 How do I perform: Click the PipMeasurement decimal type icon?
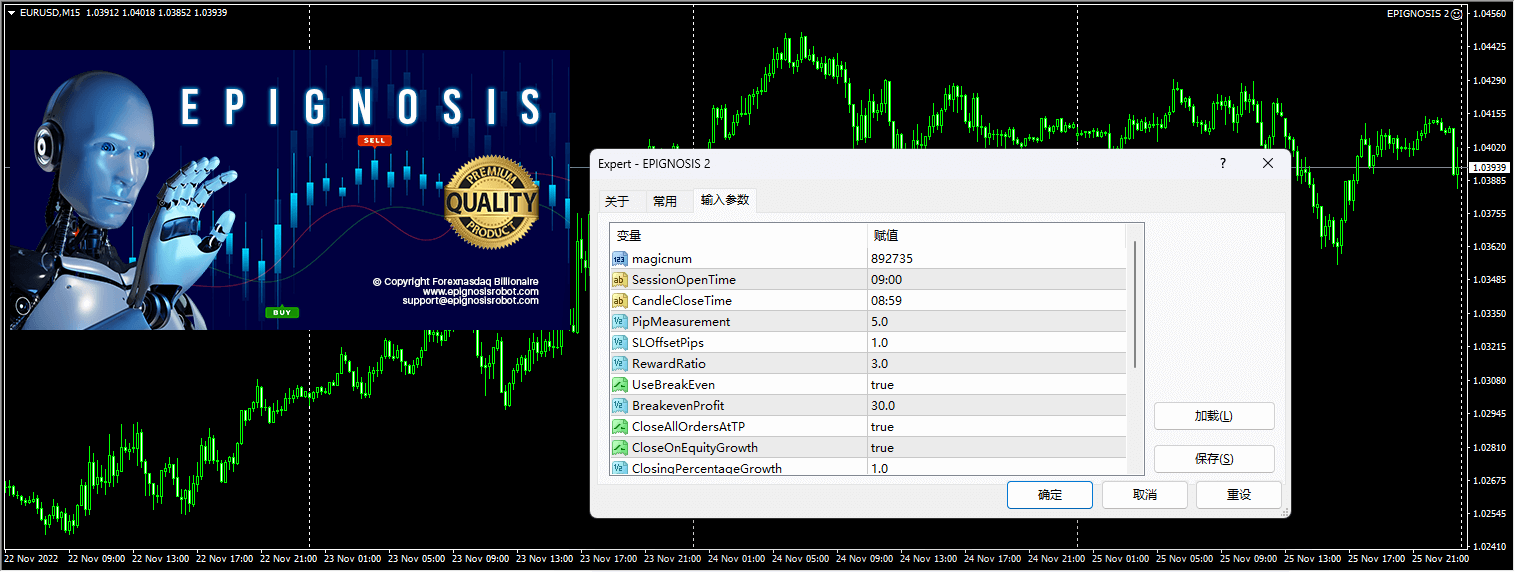[619, 322]
